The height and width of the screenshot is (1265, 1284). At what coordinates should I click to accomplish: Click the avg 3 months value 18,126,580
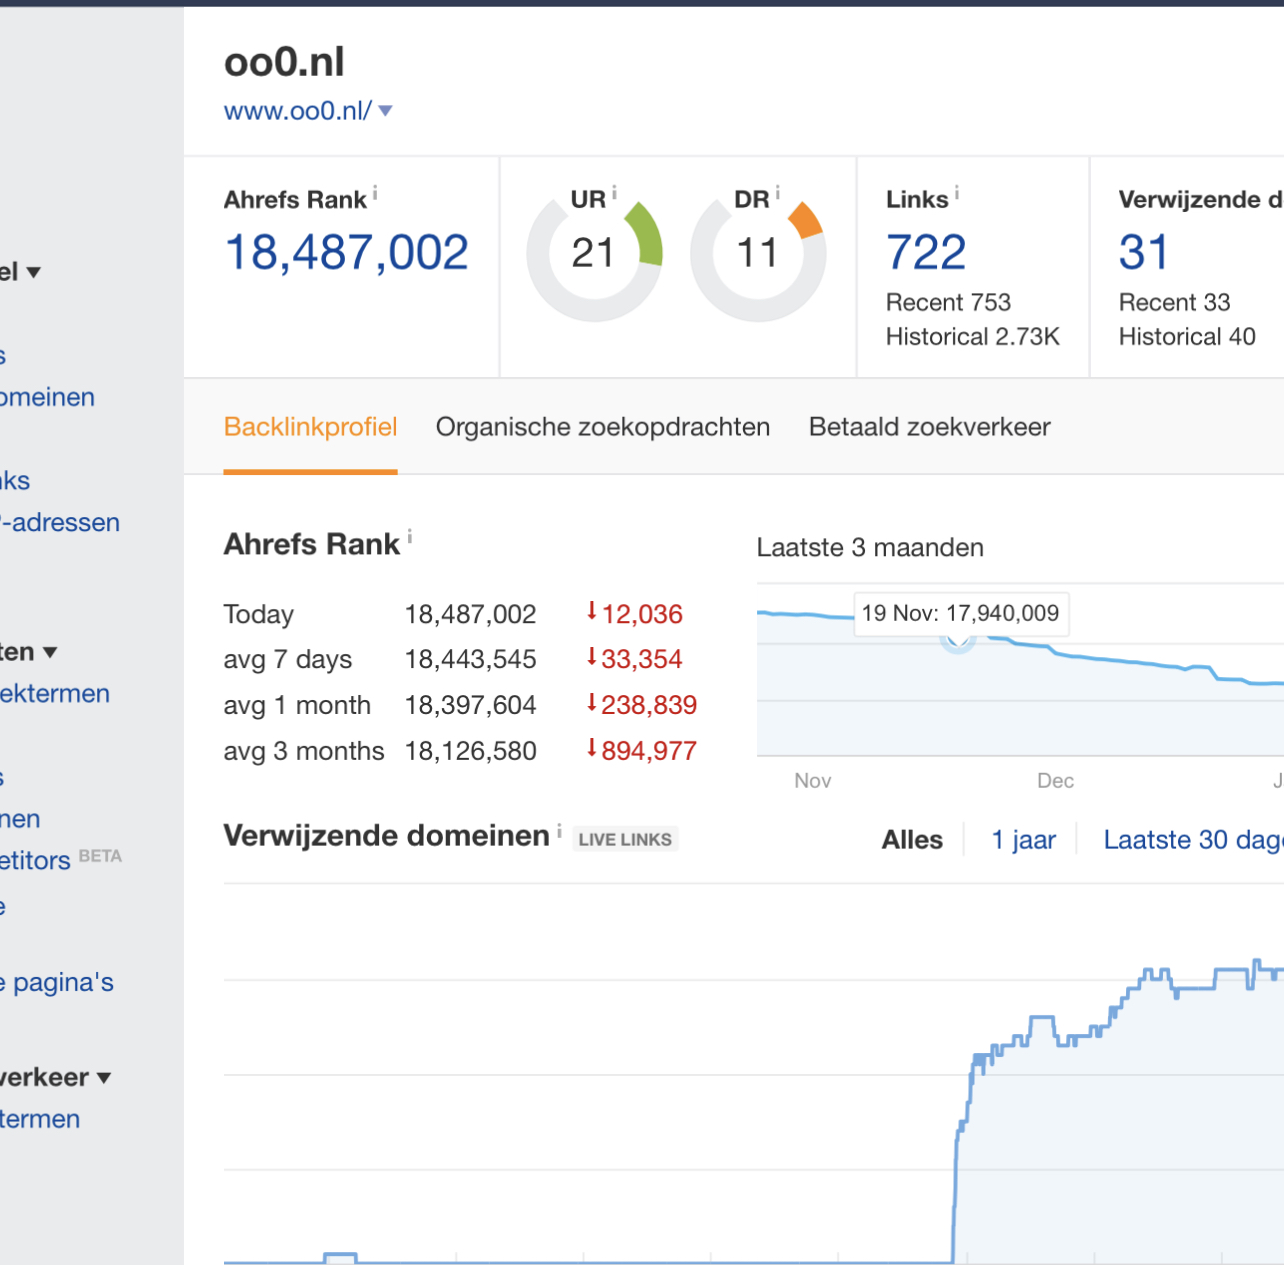pyautogui.click(x=471, y=751)
